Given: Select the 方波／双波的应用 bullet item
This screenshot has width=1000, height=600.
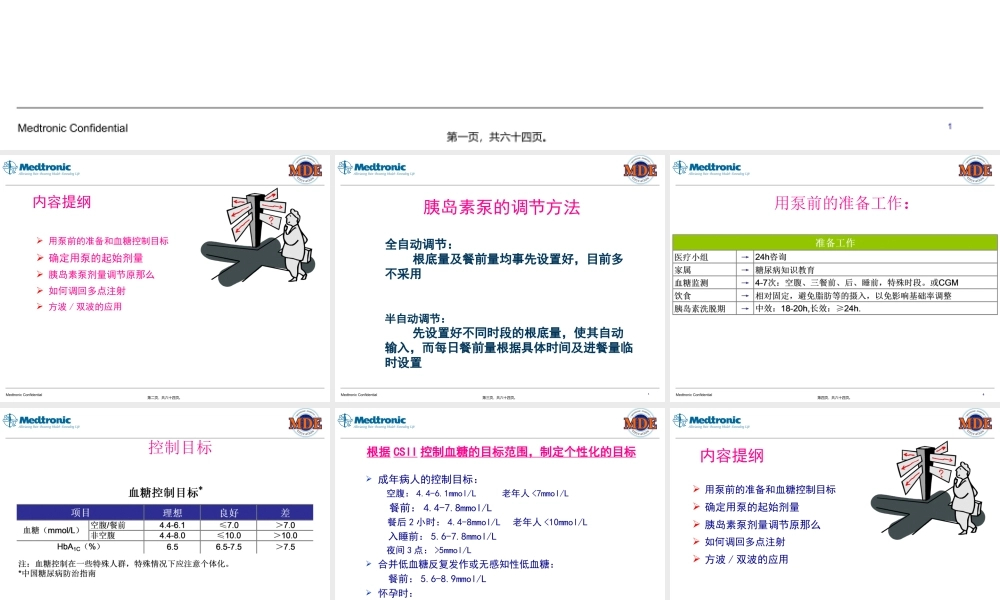Looking at the screenshot, I should (86, 305).
